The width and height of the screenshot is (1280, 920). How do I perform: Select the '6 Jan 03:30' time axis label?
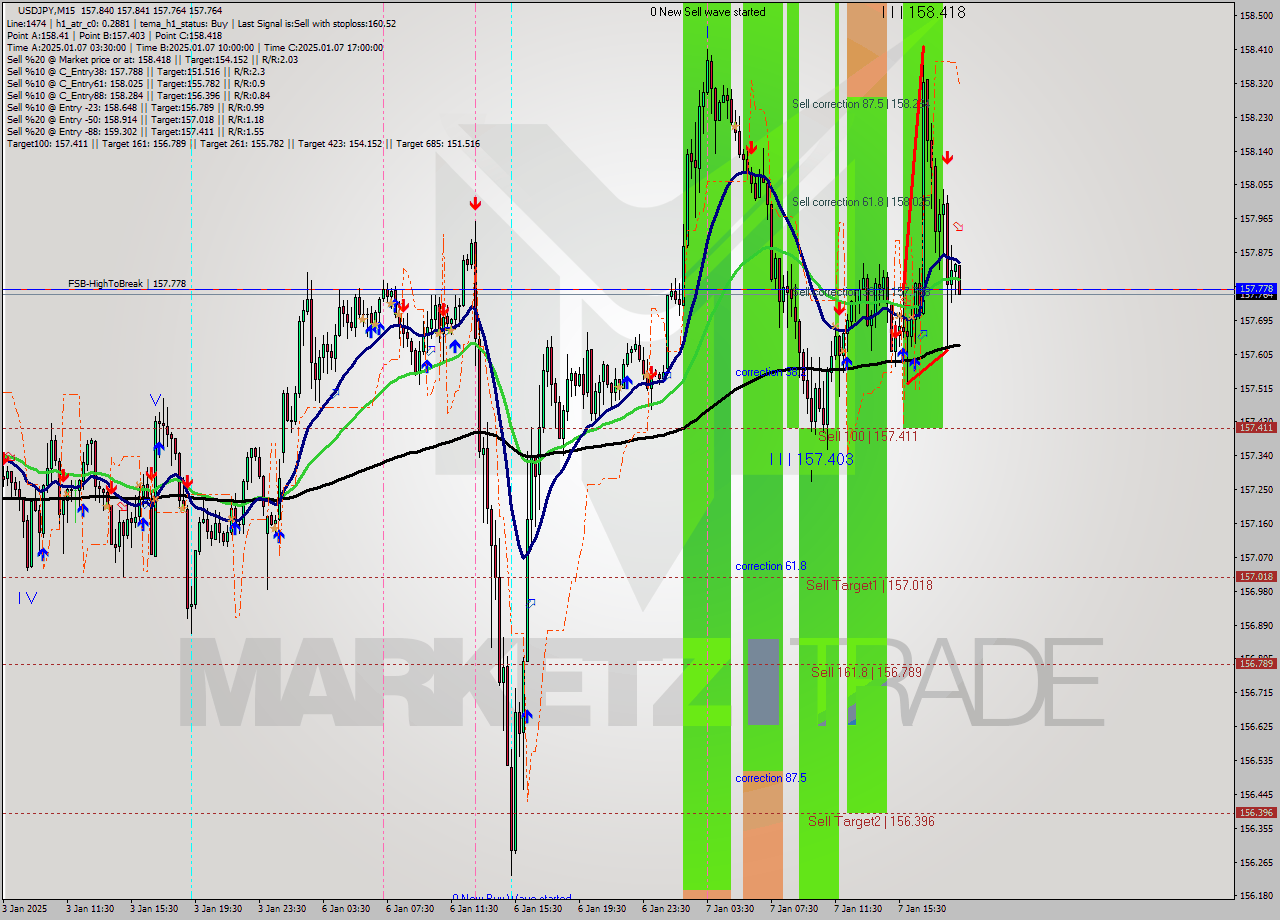pos(346,909)
